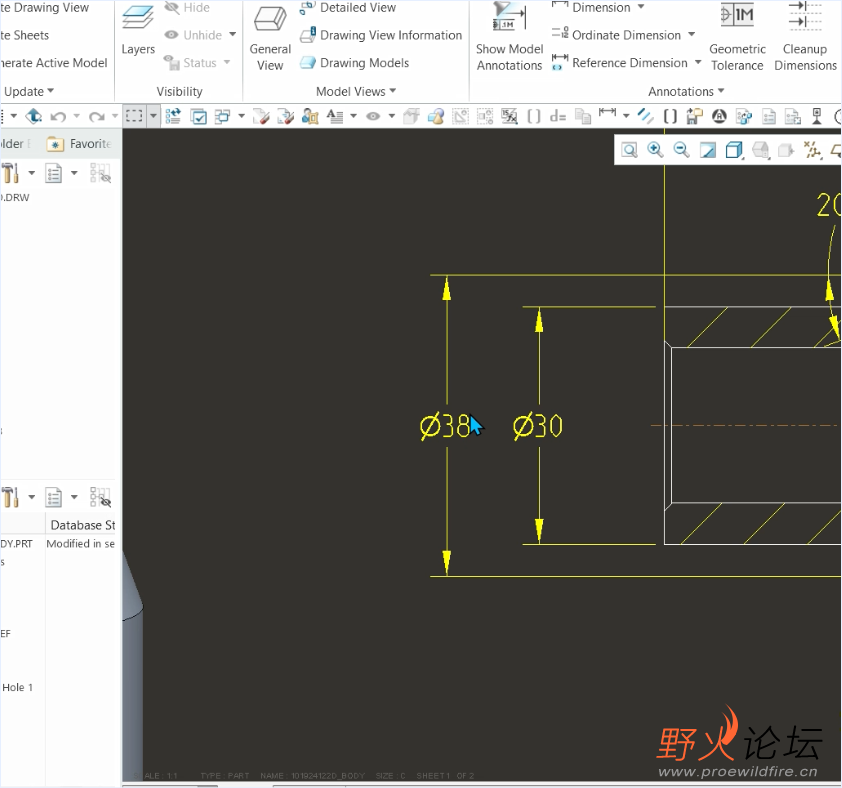Select the Ø30 dimension in drawing
842x788 pixels.
point(538,427)
